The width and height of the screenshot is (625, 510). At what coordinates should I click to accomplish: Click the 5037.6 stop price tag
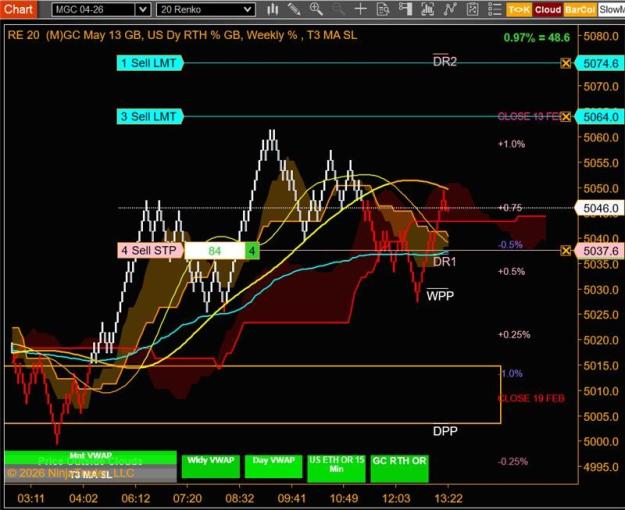(x=600, y=251)
